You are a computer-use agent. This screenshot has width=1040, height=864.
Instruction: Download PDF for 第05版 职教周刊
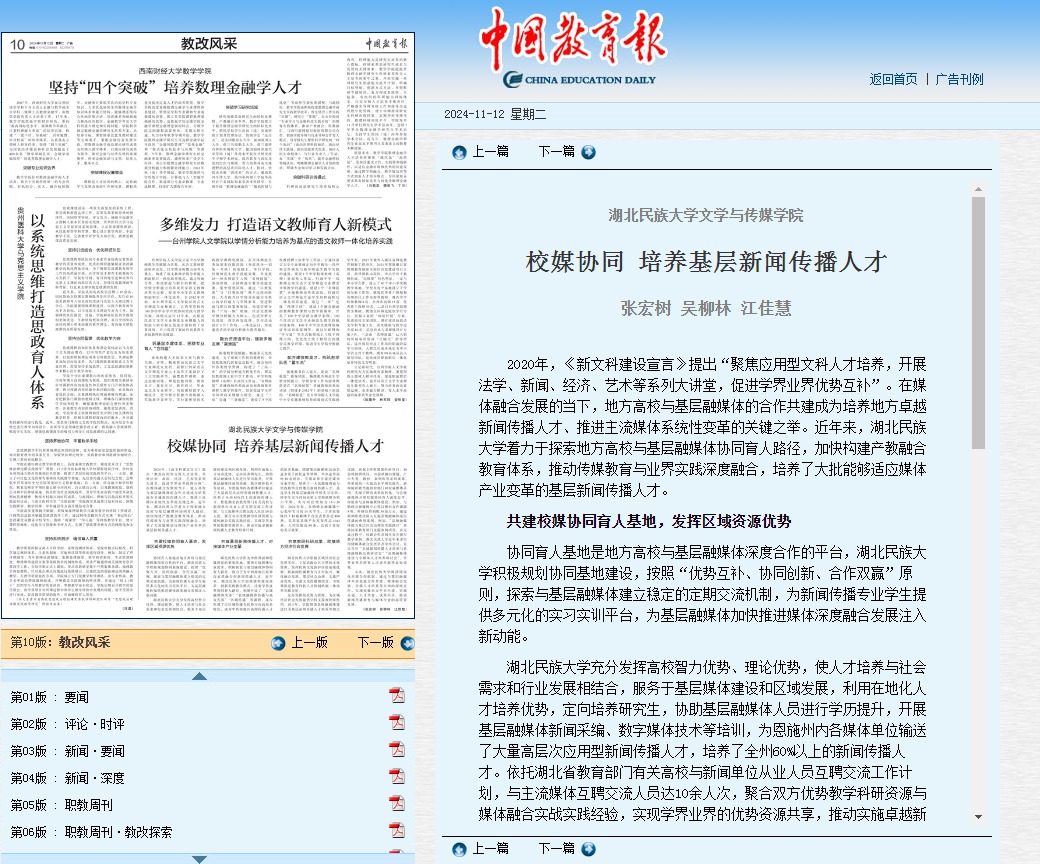pyautogui.click(x=397, y=803)
